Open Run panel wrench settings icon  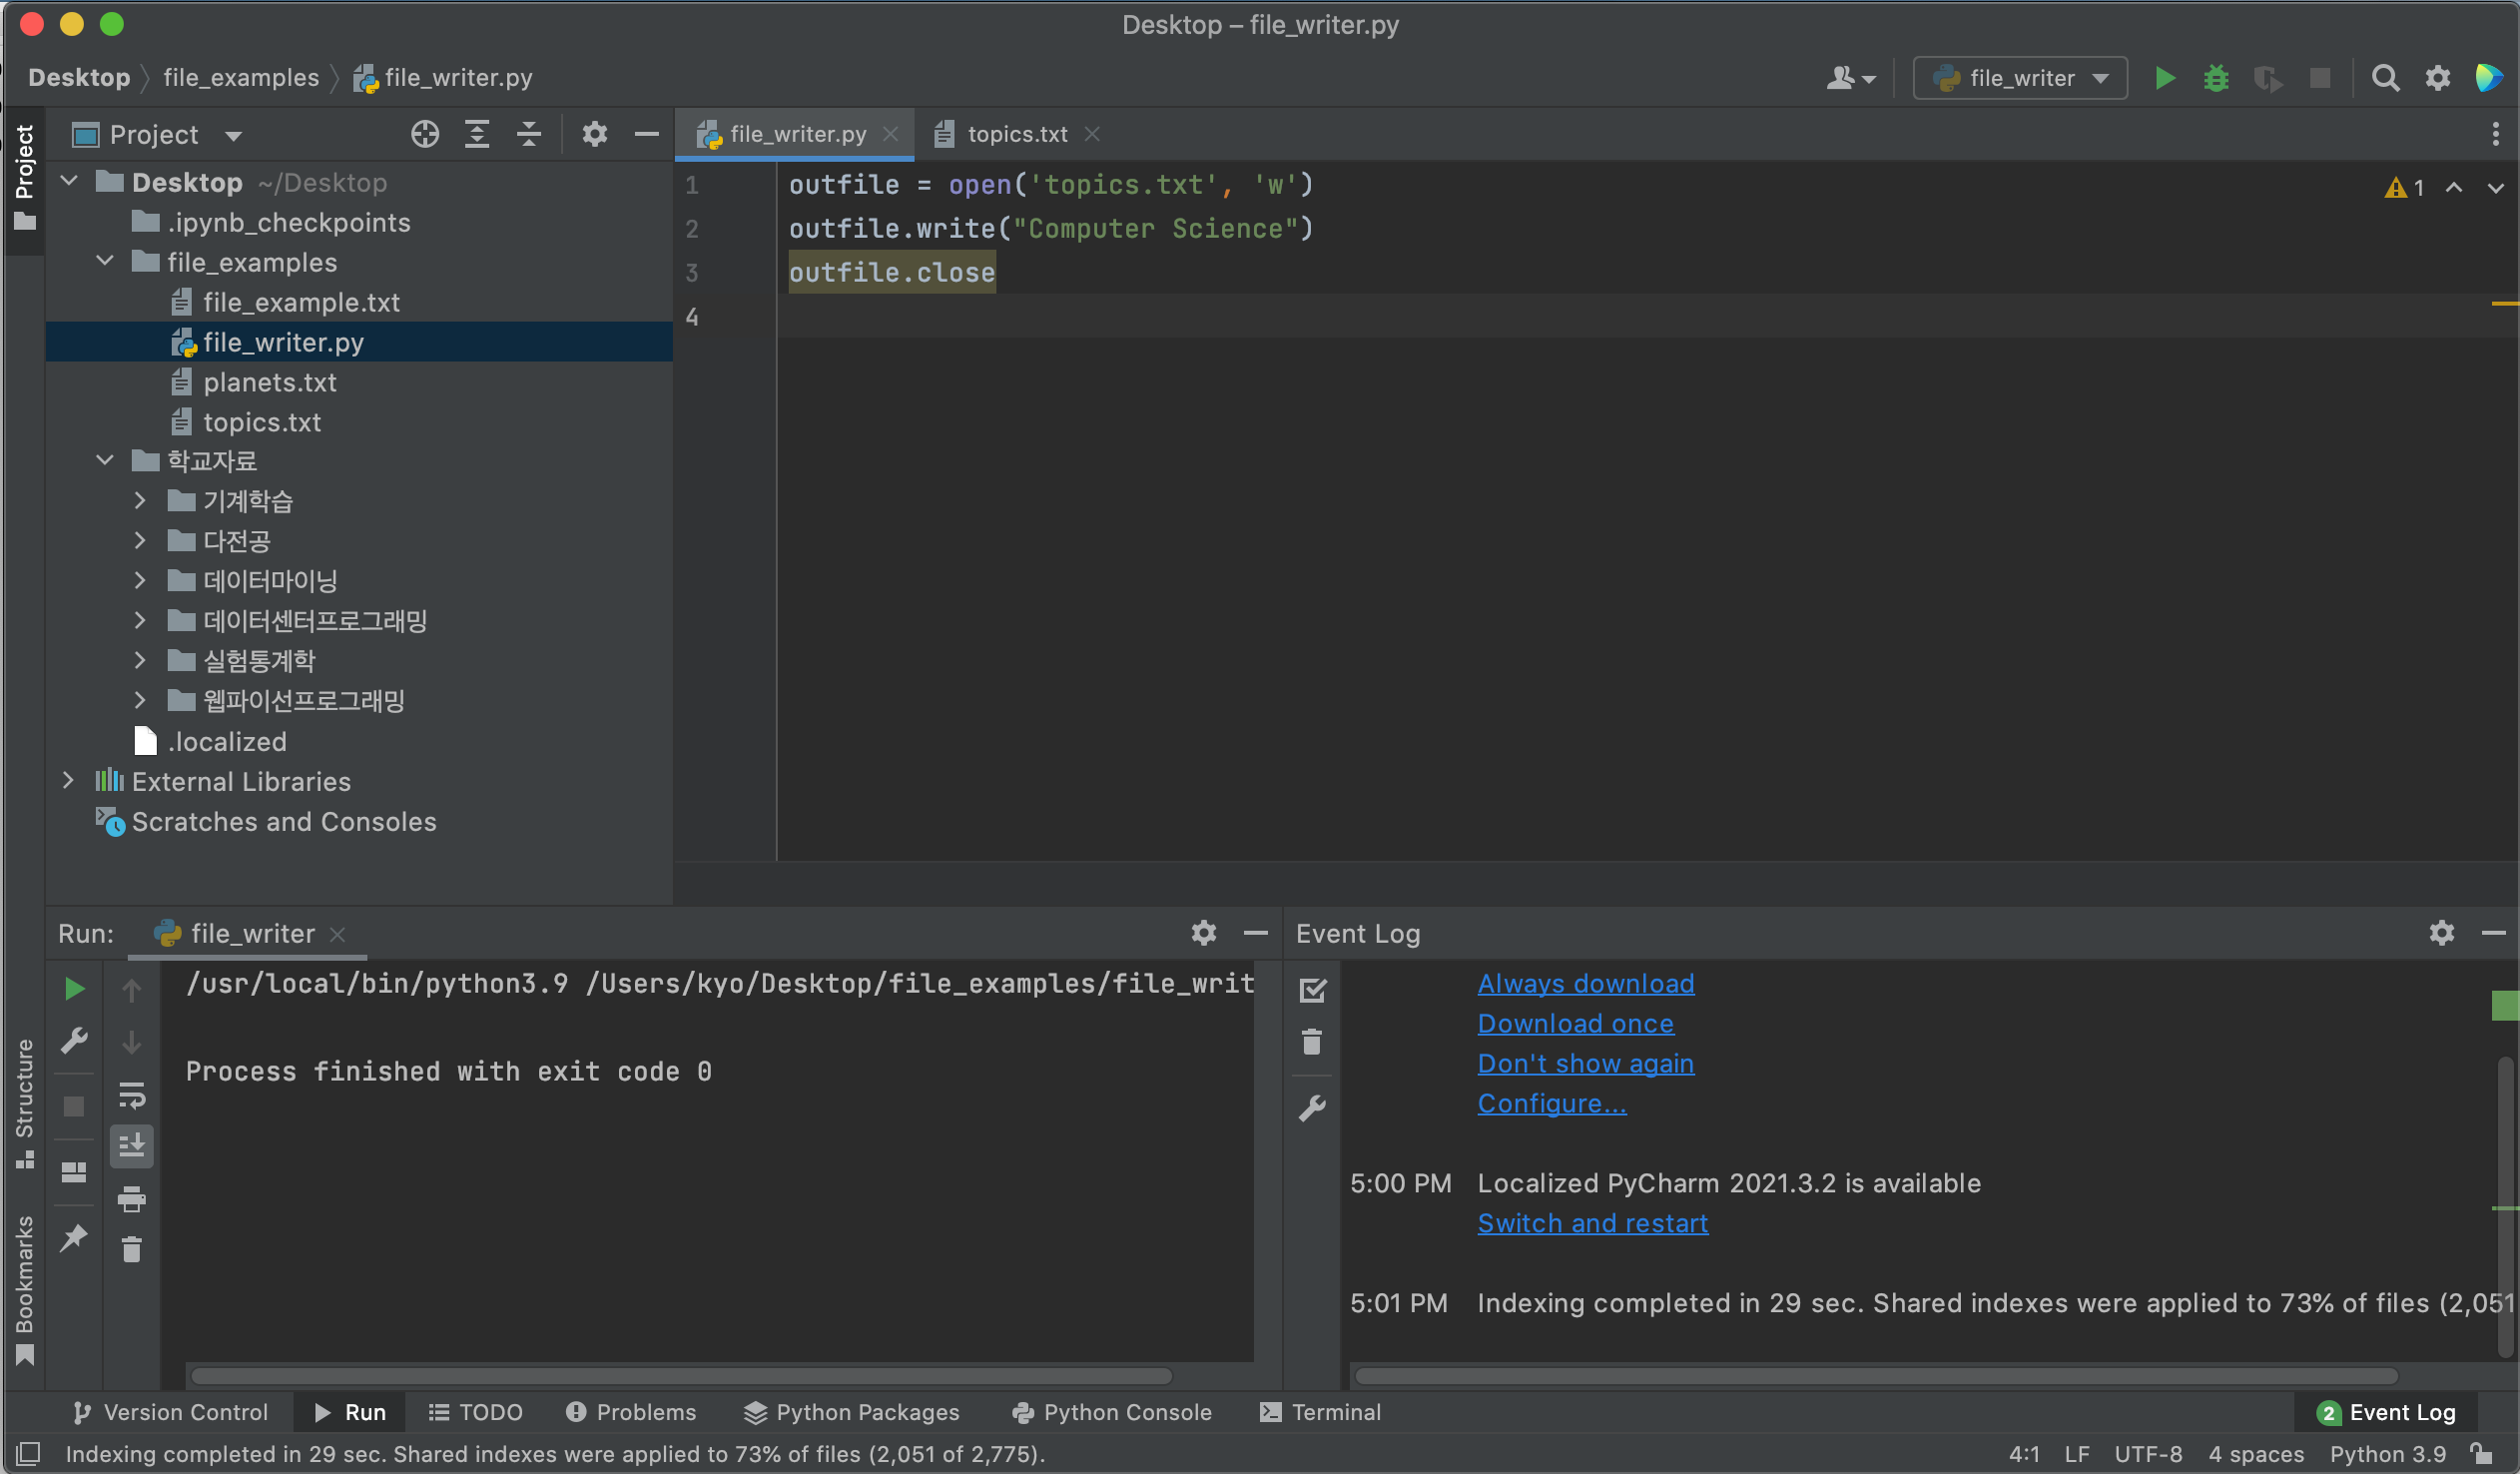[x=74, y=1041]
